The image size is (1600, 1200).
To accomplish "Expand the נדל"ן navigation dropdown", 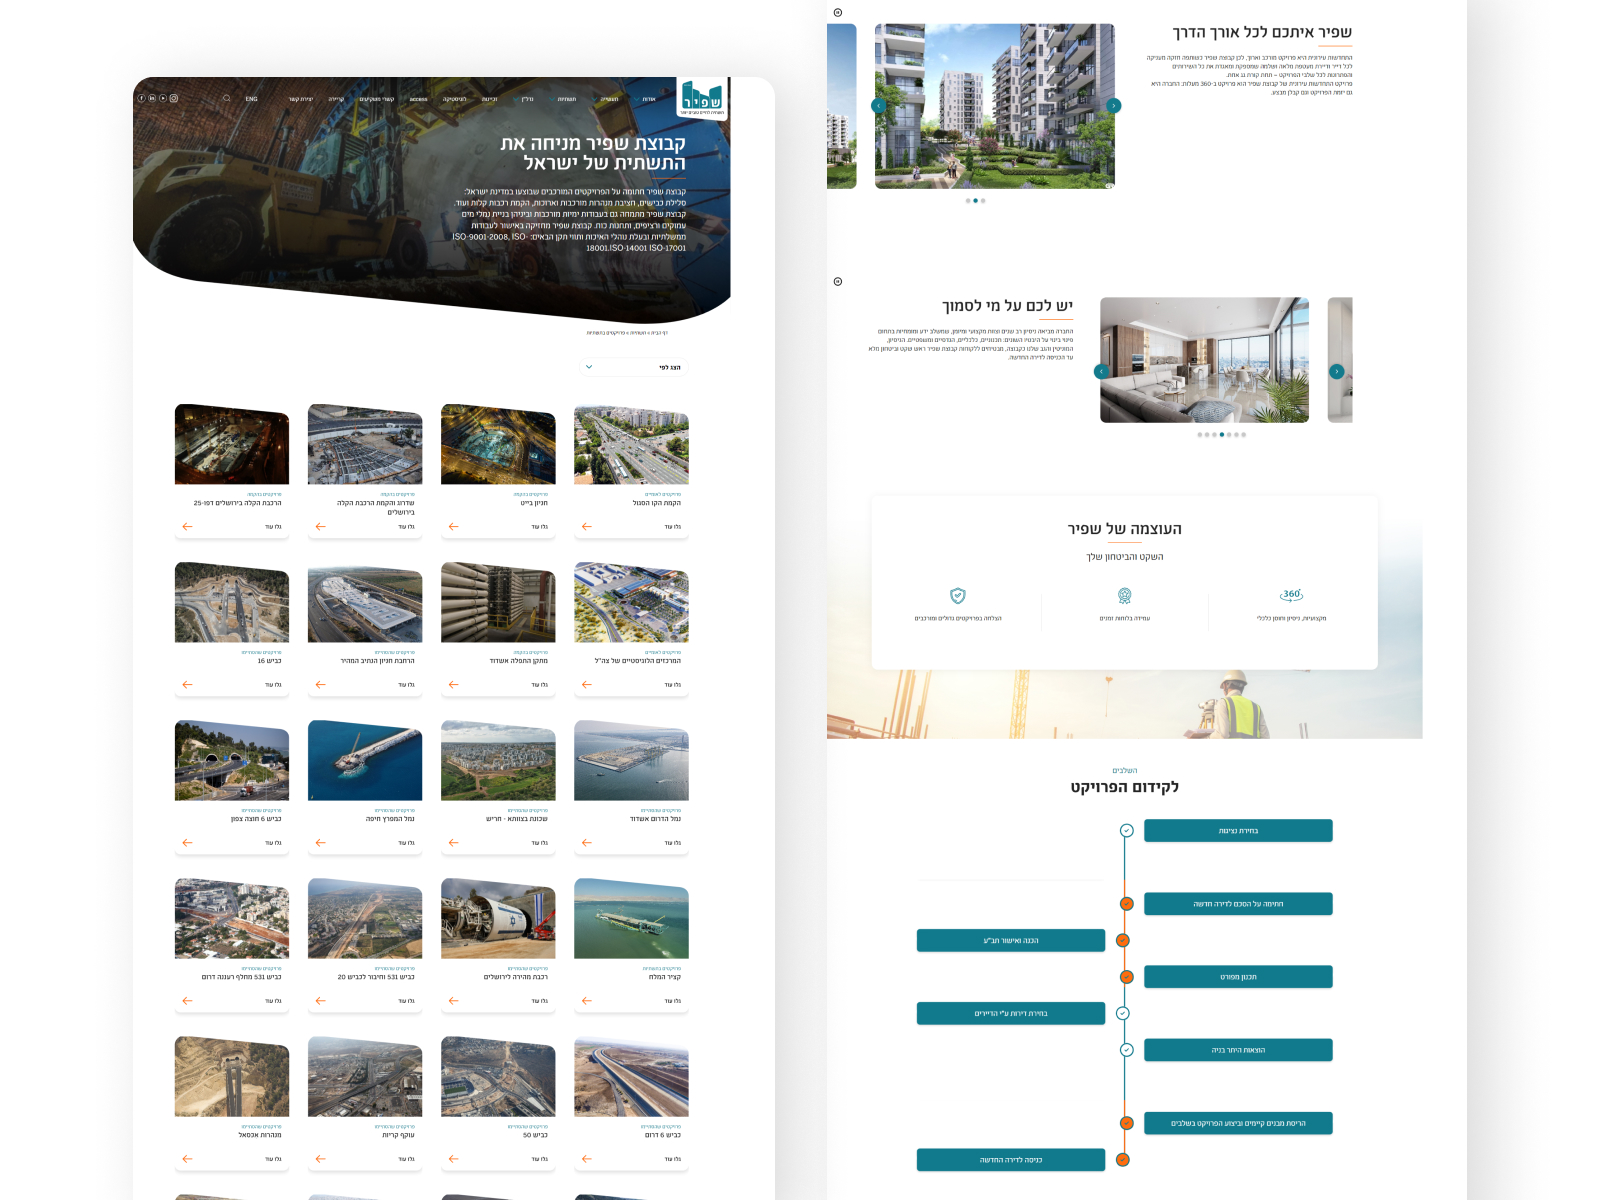I will [x=527, y=99].
